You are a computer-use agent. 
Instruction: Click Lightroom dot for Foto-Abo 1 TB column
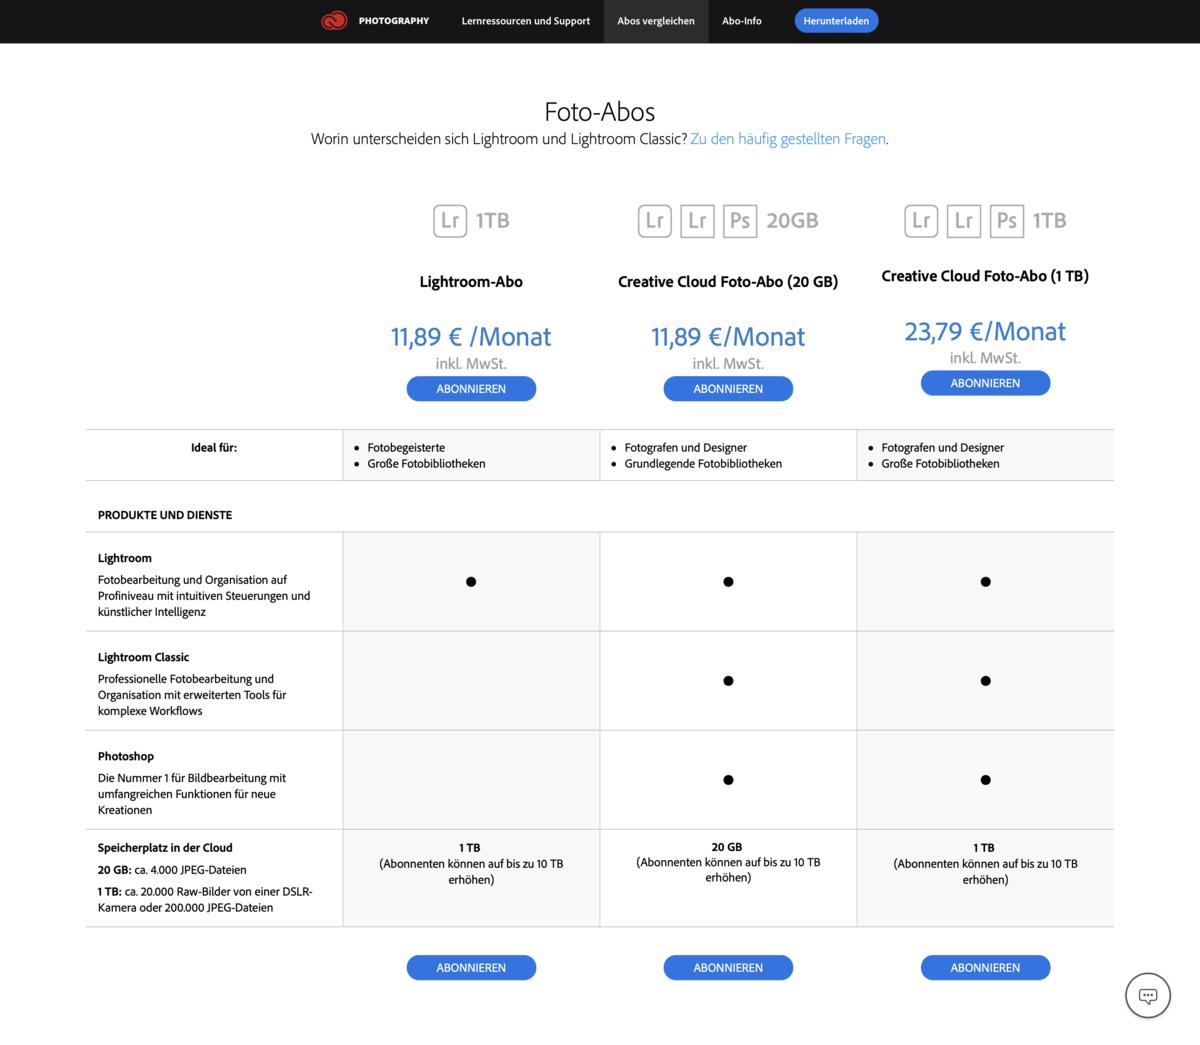coord(985,582)
